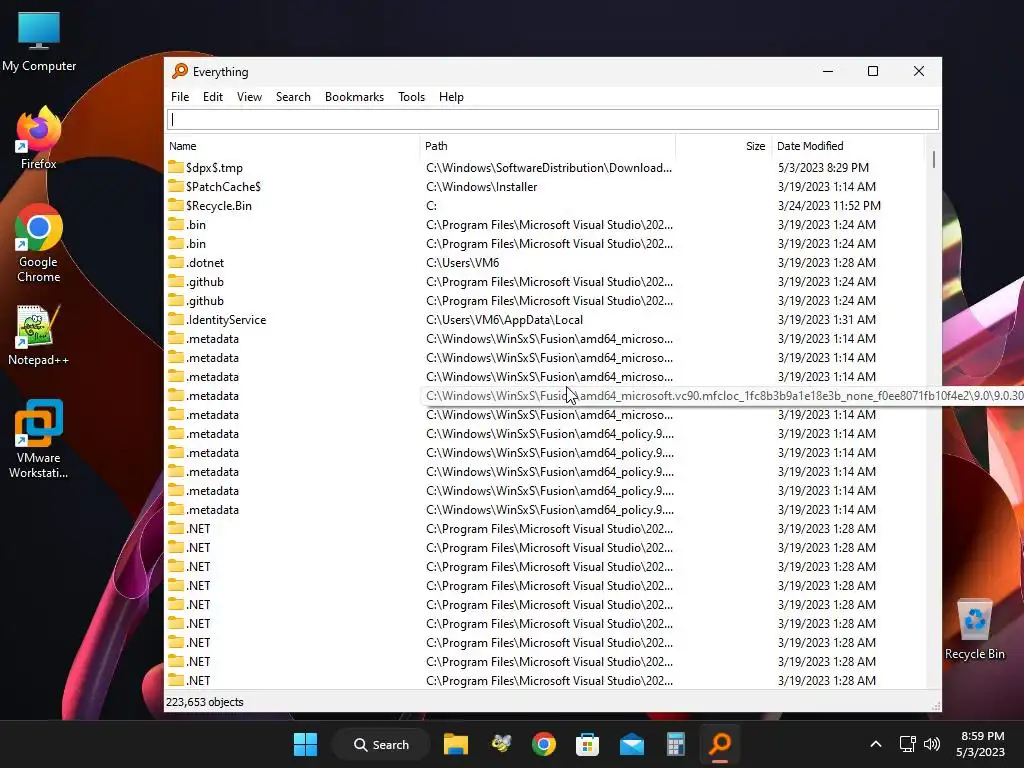
Task: Open the Bookmarks menu
Action: point(354,97)
